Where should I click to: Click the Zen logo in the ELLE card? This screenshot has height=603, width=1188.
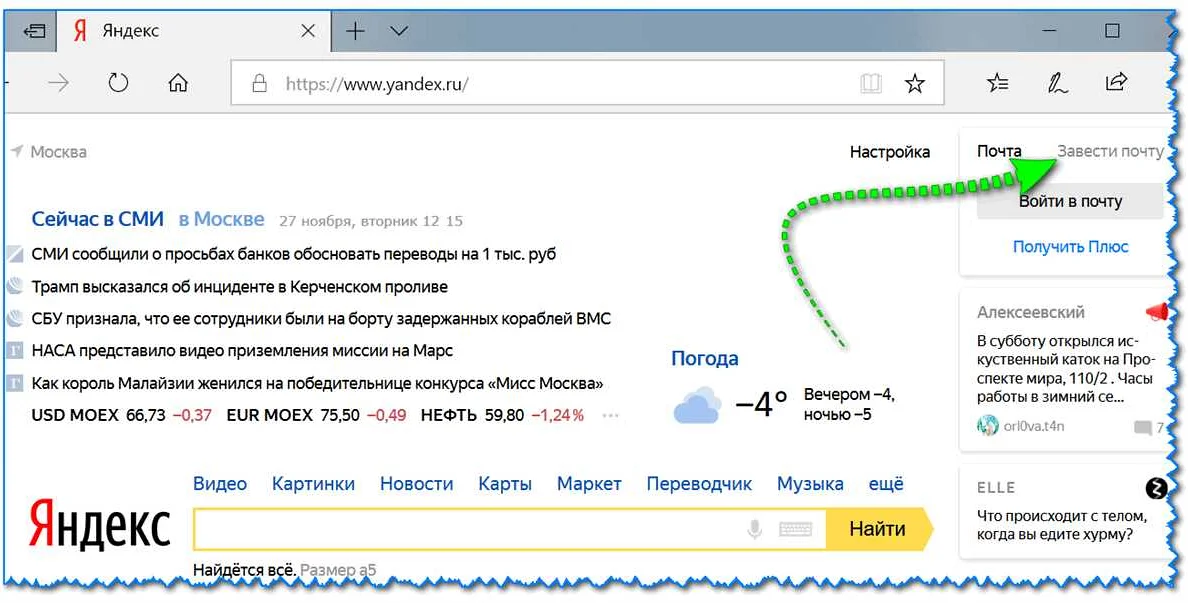[x=1156, y=489]
